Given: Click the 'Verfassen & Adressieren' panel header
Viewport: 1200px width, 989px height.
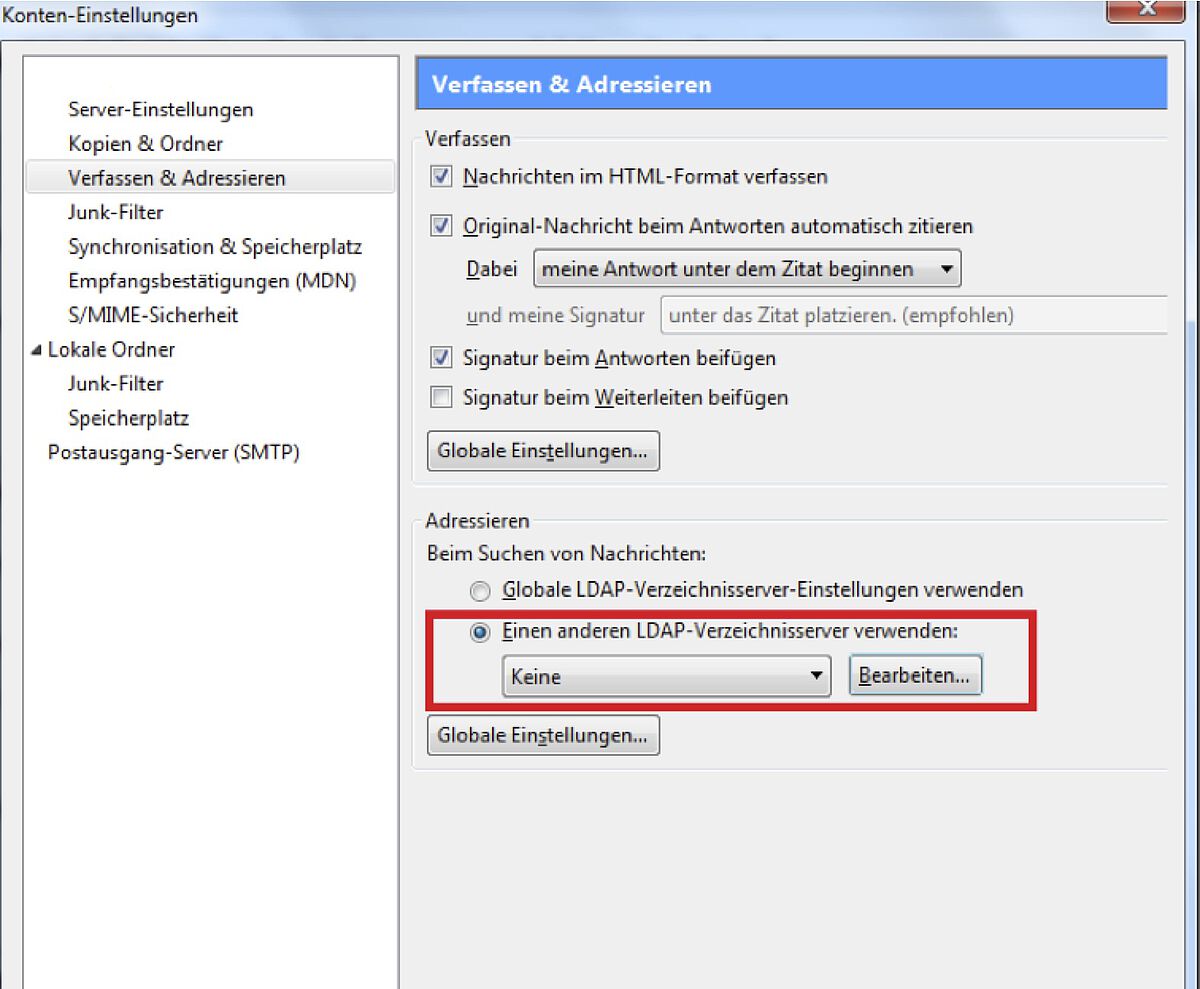Looking at the screenshot, I should 791,84.
